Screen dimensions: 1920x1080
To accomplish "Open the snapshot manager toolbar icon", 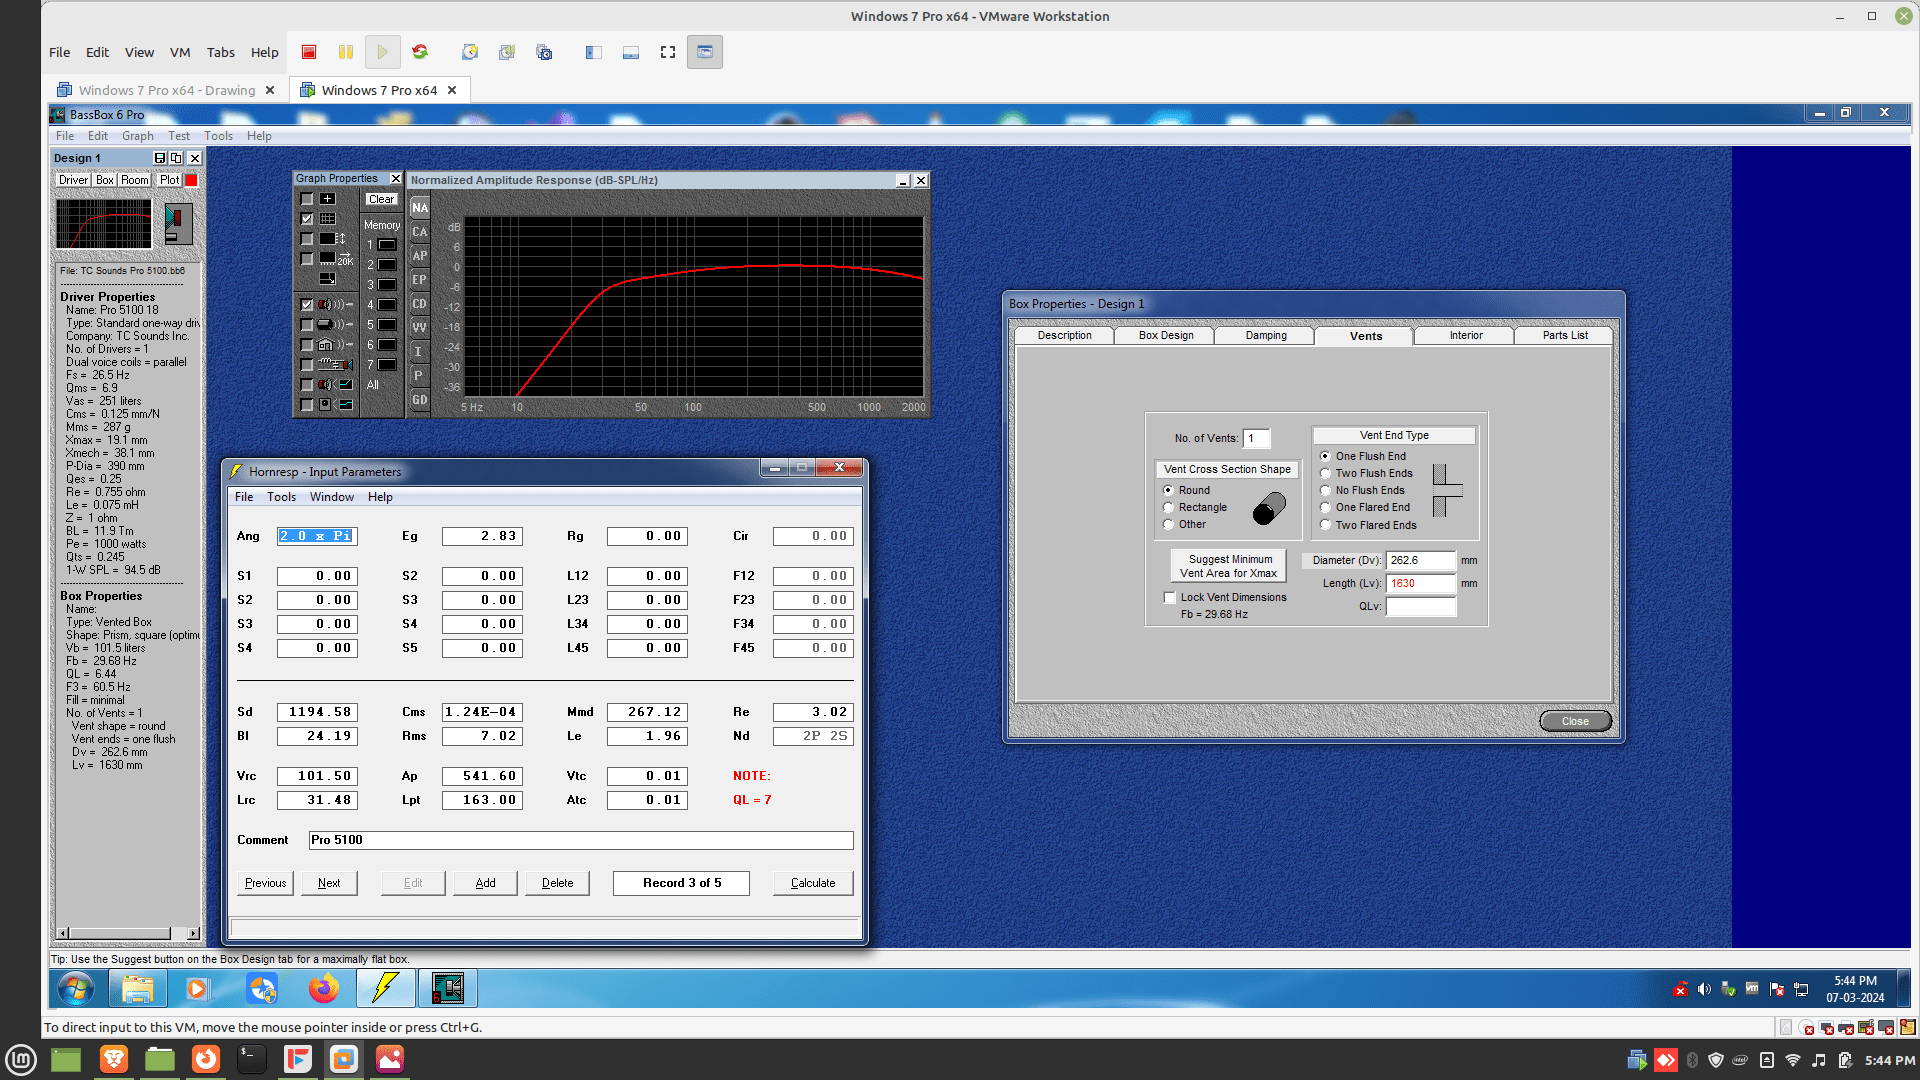I will click(x=544, y=52).
